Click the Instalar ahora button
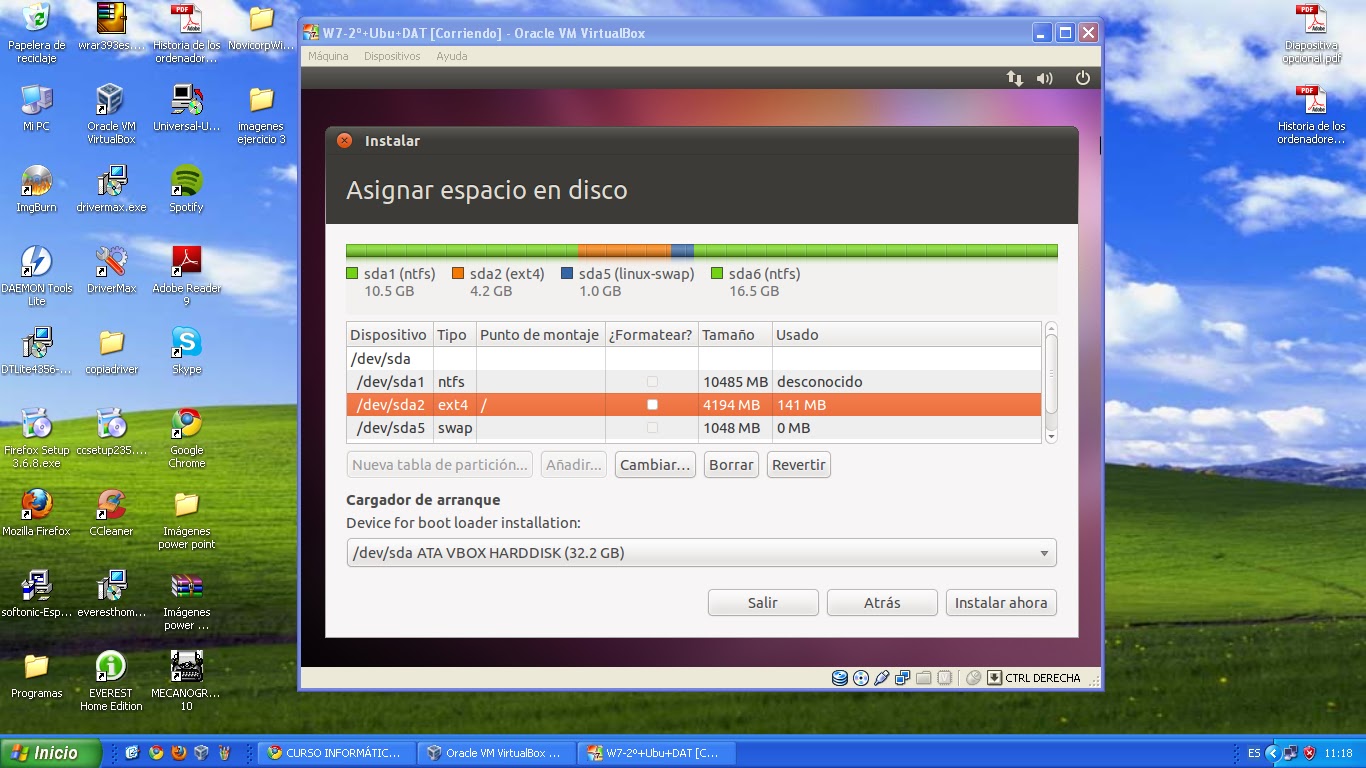This screenshot has width=1366, height=768. (1001, 603)
